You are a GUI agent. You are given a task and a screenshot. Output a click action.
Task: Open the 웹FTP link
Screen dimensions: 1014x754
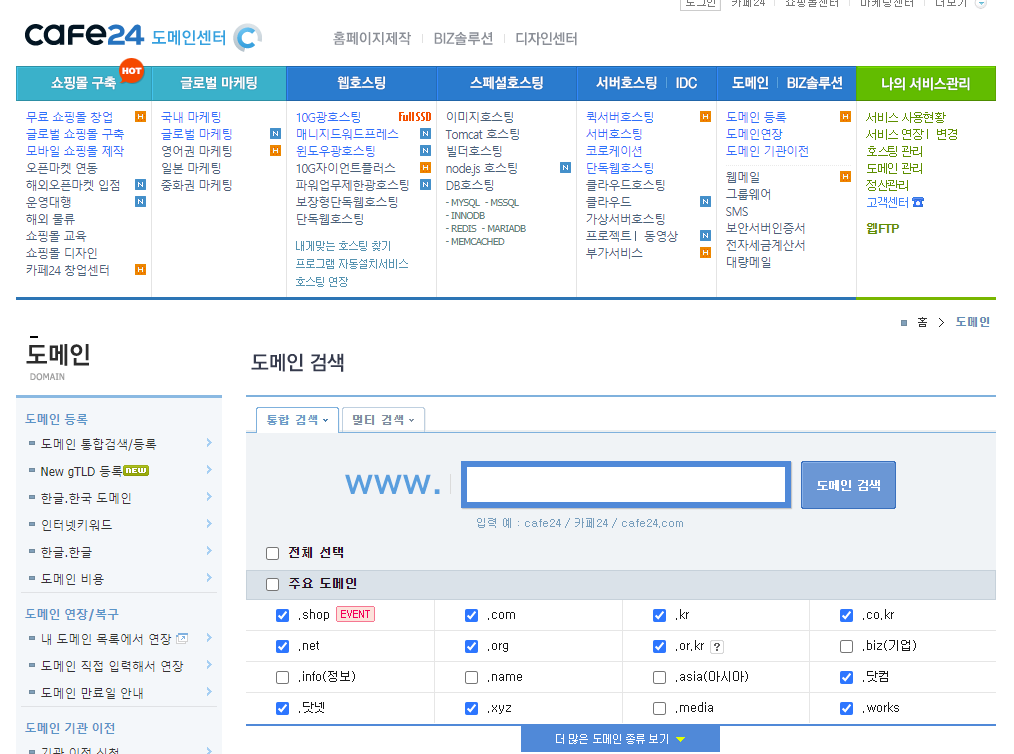(882, 228)
